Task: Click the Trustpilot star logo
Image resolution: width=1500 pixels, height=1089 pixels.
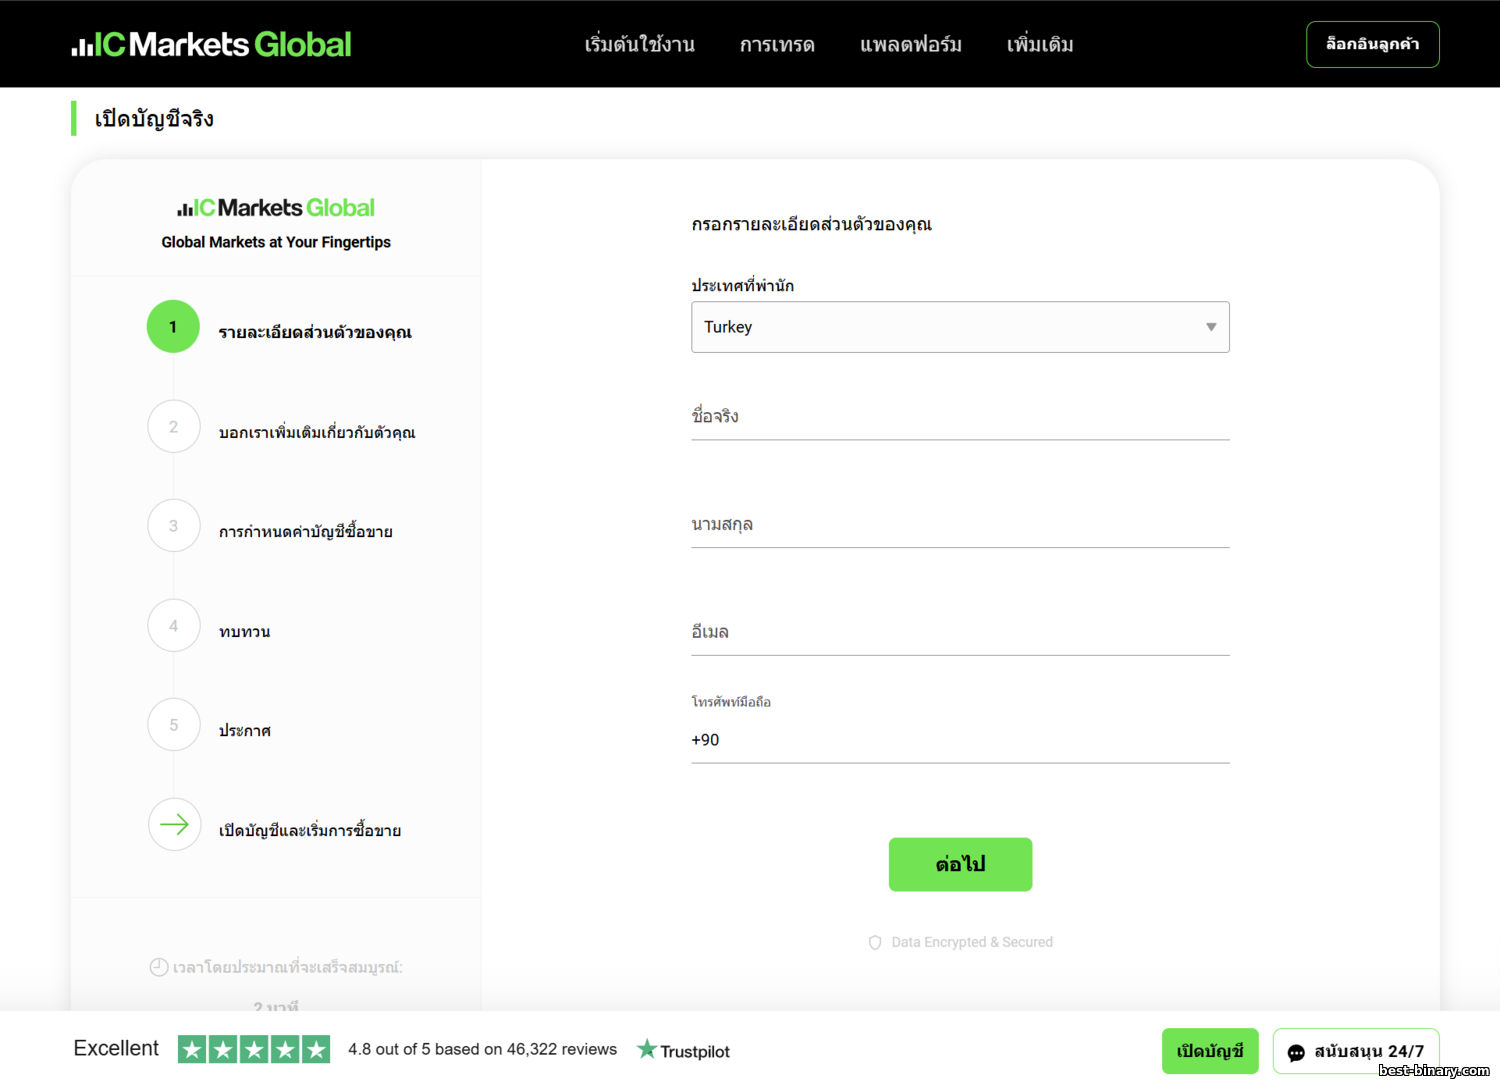Action: point(684,1050)
